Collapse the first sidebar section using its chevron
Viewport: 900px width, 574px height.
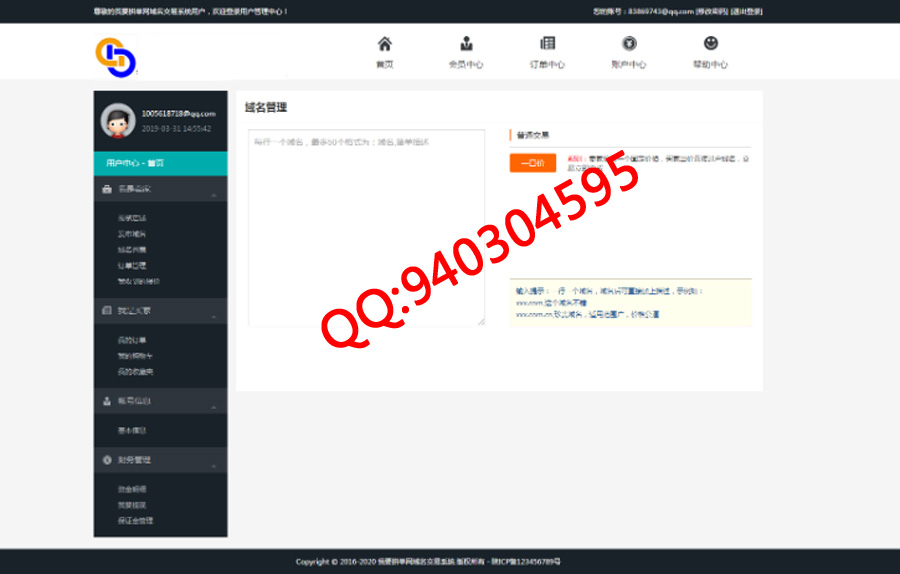[x=213, y=194]
